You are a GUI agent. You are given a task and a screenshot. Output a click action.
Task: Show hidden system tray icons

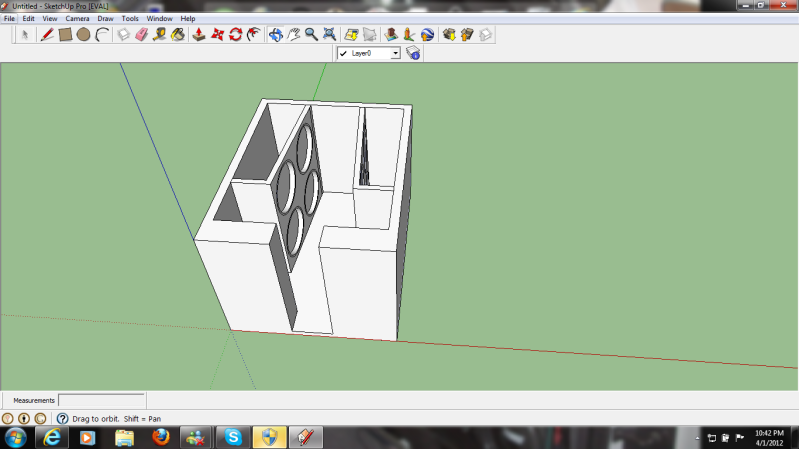(697, 438)
